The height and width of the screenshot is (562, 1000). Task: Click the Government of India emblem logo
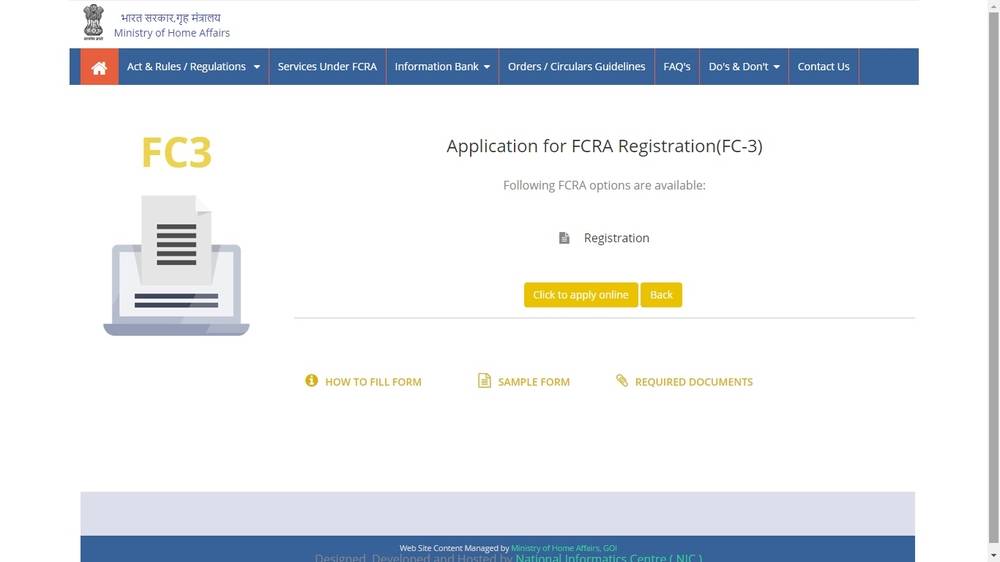(x=93, y=22)
